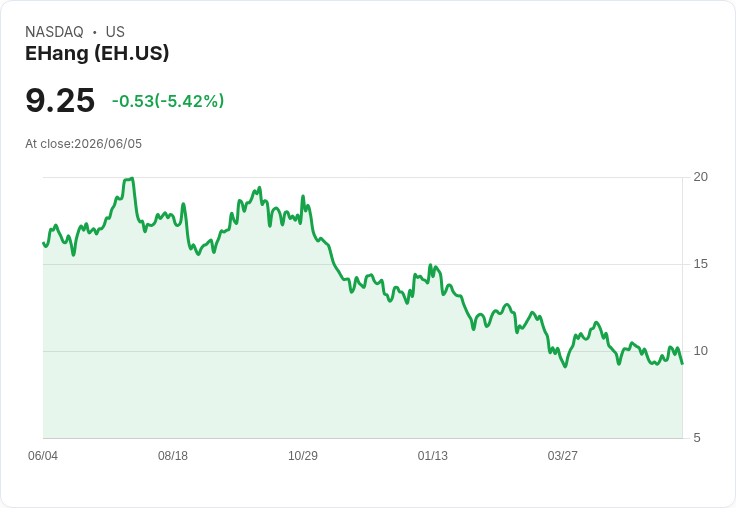Click the US market label
The image size is (736, 508).
(x=115, y=32)
